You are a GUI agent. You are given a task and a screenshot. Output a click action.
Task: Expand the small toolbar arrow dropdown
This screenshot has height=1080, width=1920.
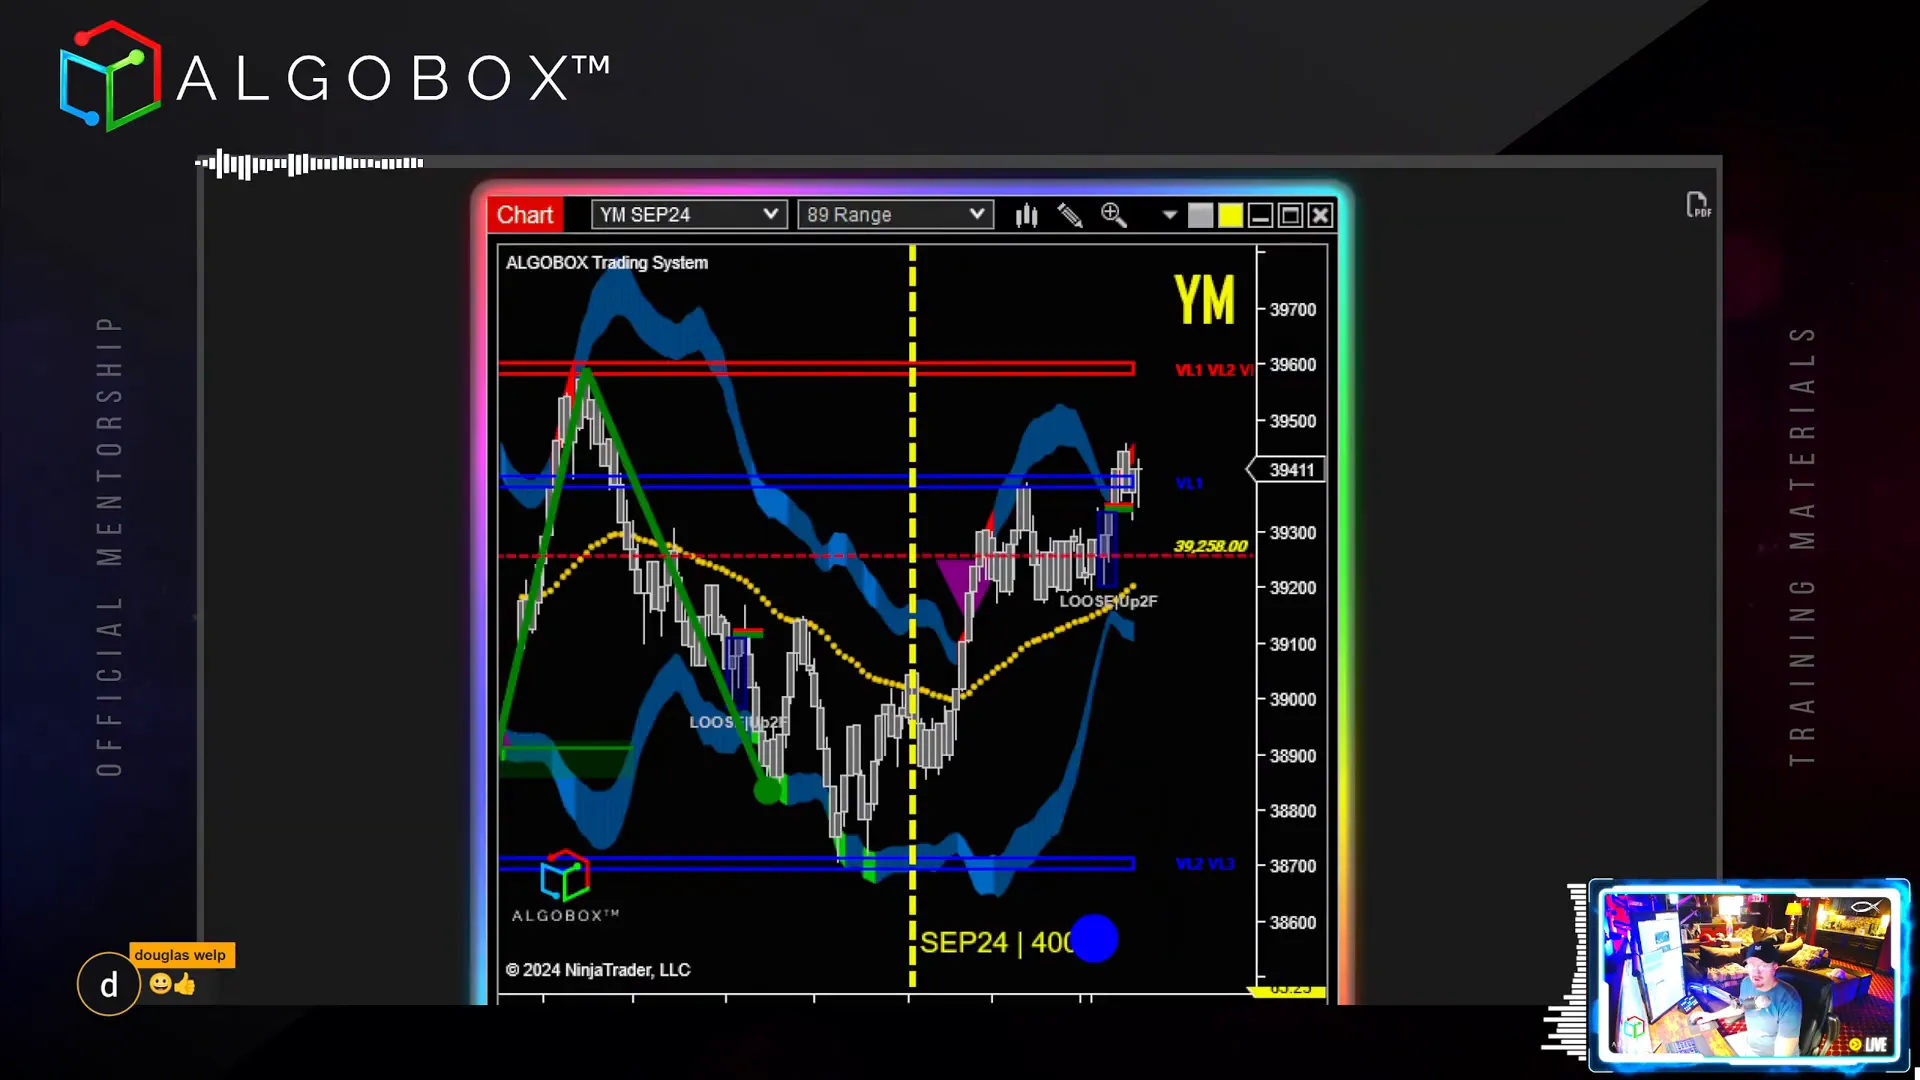pos(1169,215)
